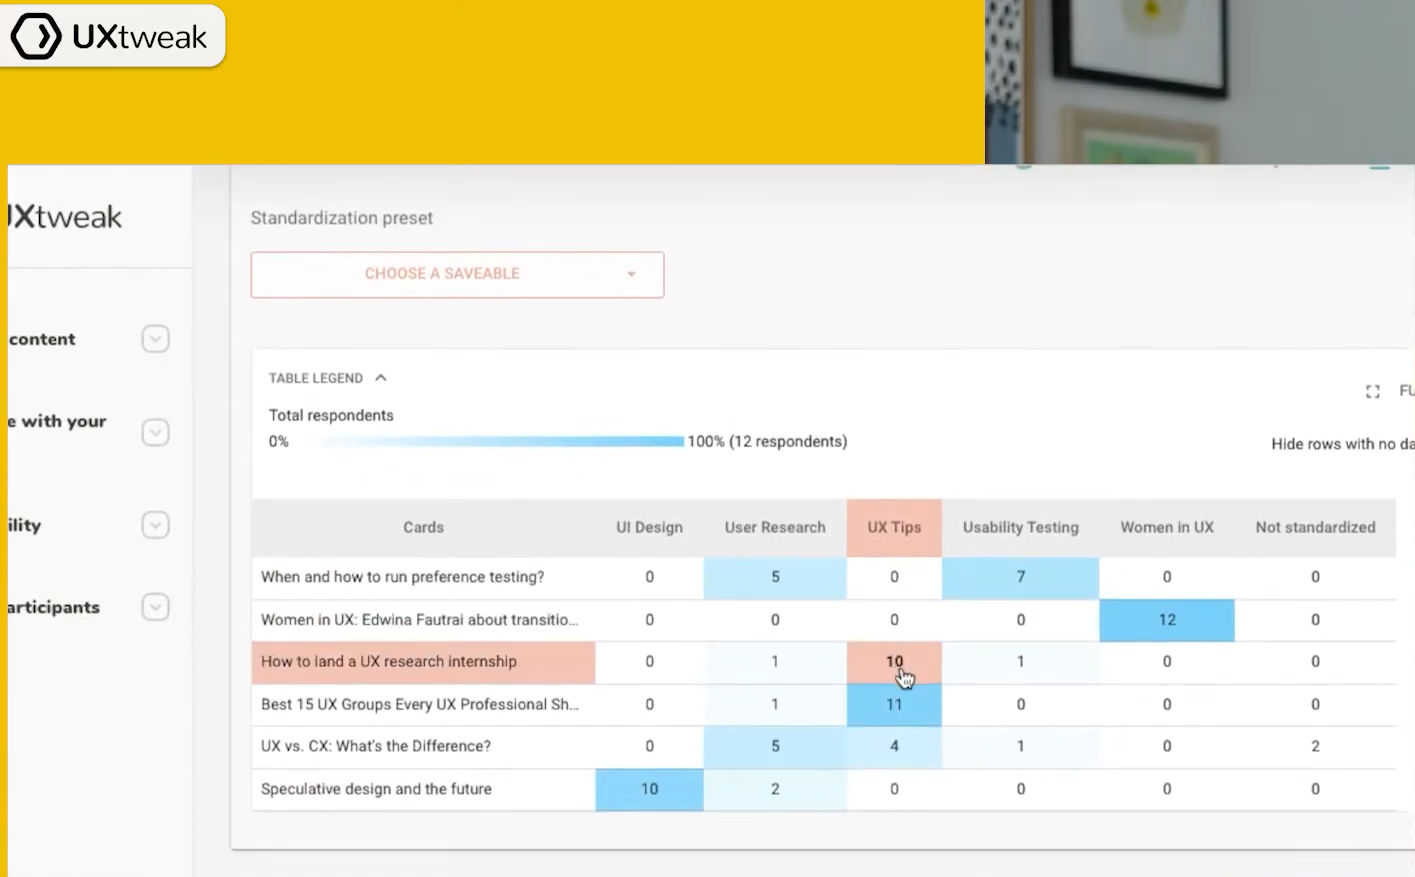Click User Research cell for preference testing row
Viewport: 1415px width, 877px height.
point(775,577)
